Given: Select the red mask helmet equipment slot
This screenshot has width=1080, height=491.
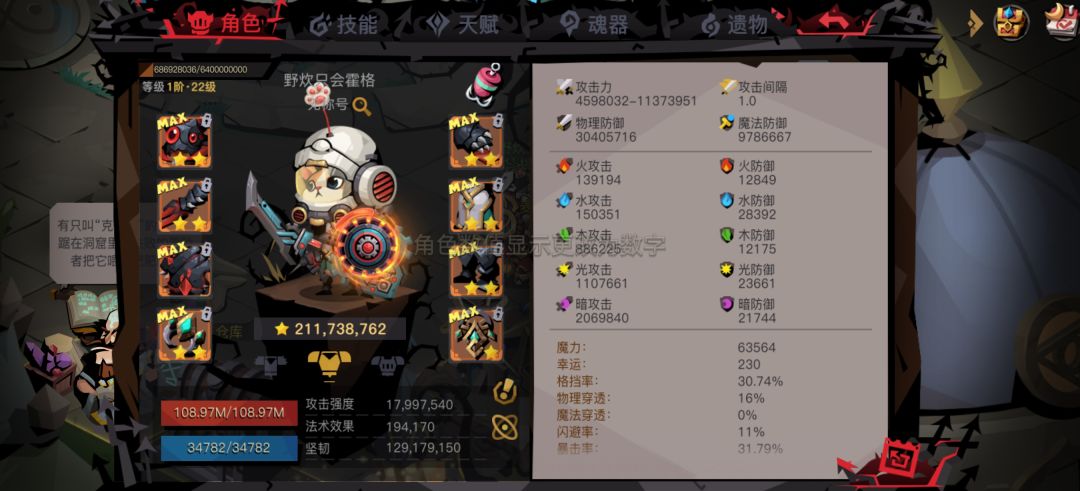Looking at the screenshot, I should (185, 142).
